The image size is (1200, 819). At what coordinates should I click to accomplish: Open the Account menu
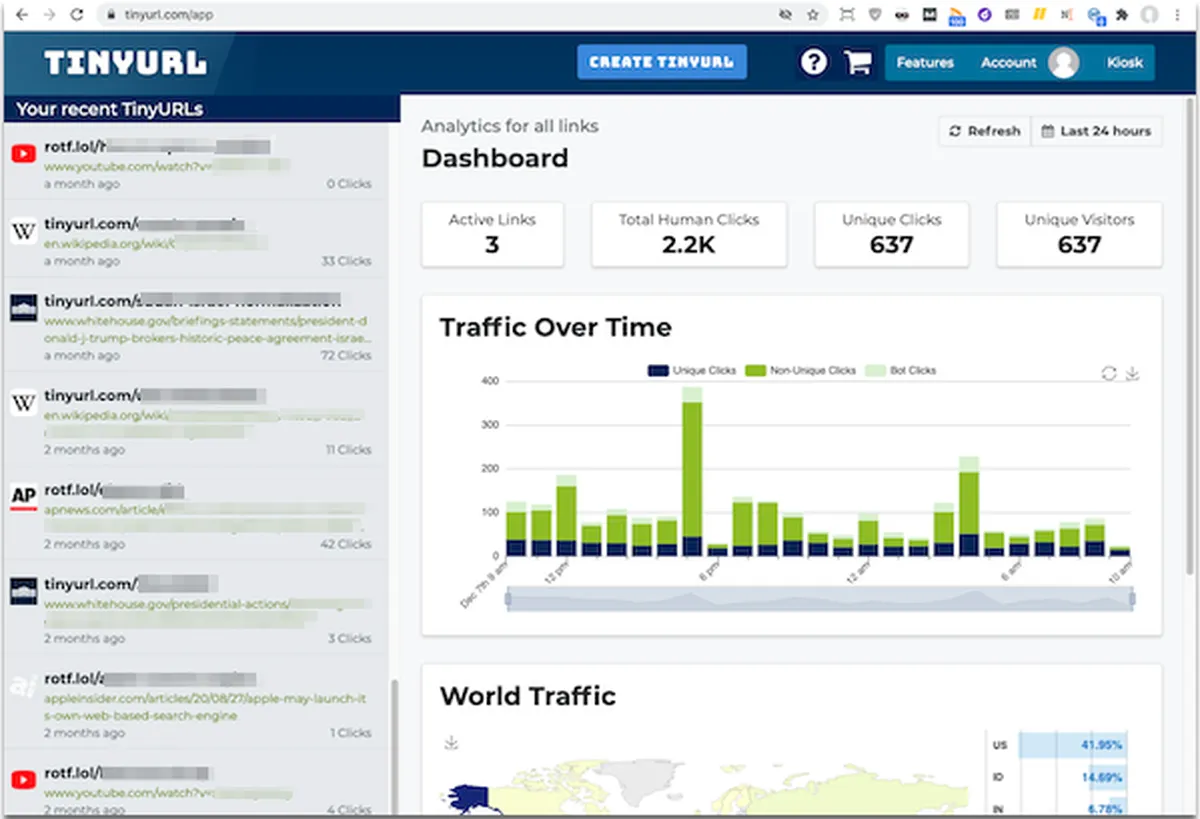[1008, 62]
